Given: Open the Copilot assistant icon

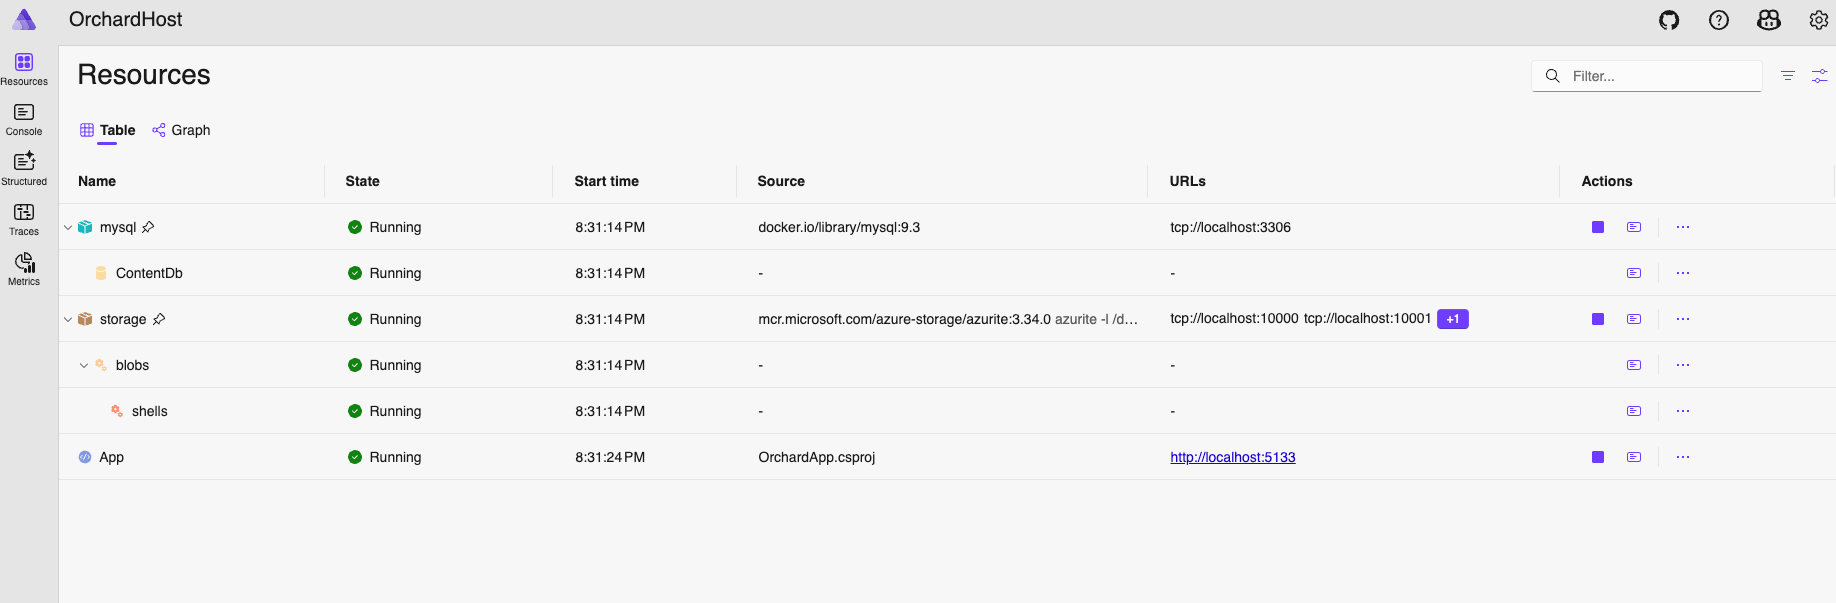Looking at the screenshot, I should pyautogui.click(x=1769, y=20).
